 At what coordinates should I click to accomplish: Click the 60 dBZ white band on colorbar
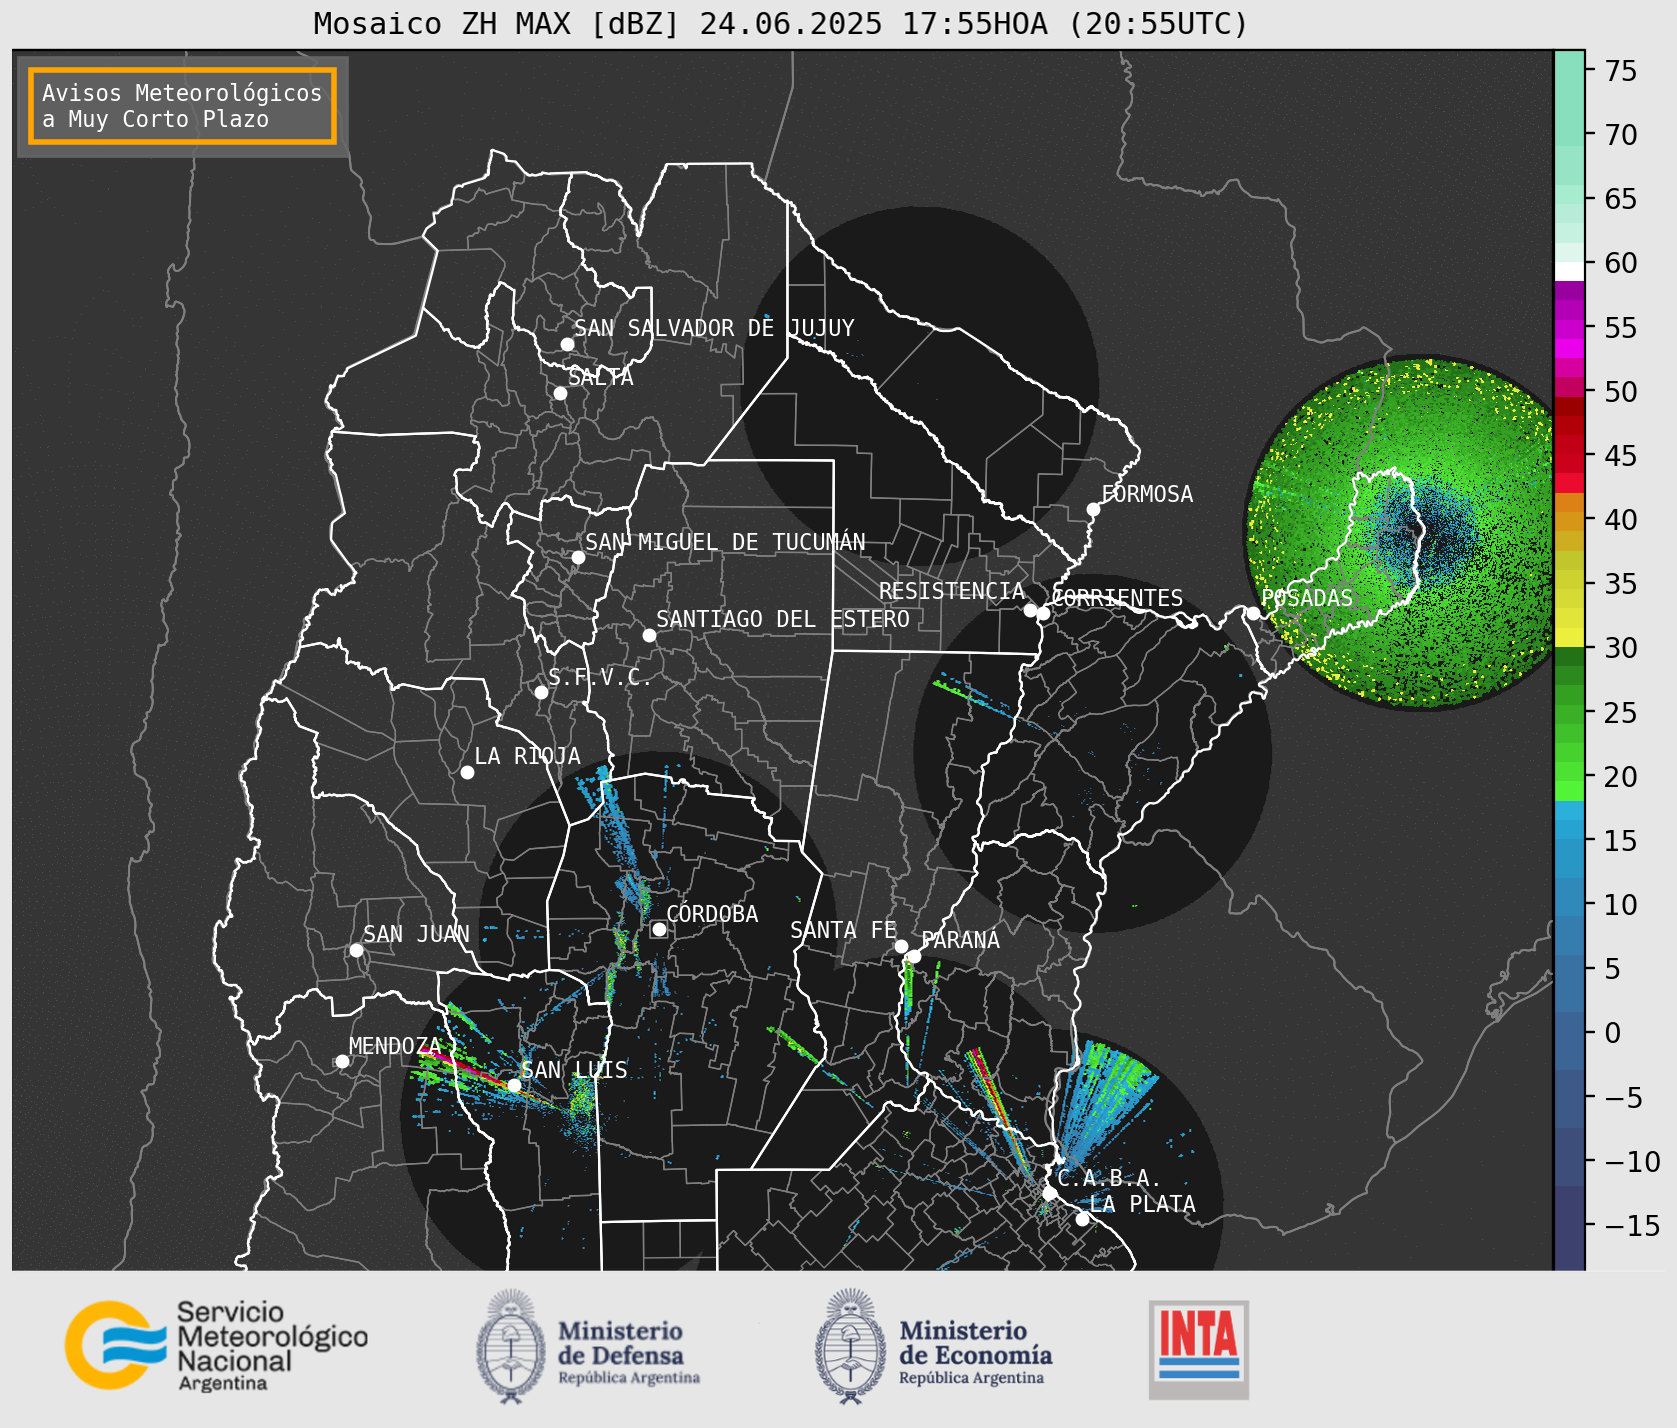tap(1569, 270)
